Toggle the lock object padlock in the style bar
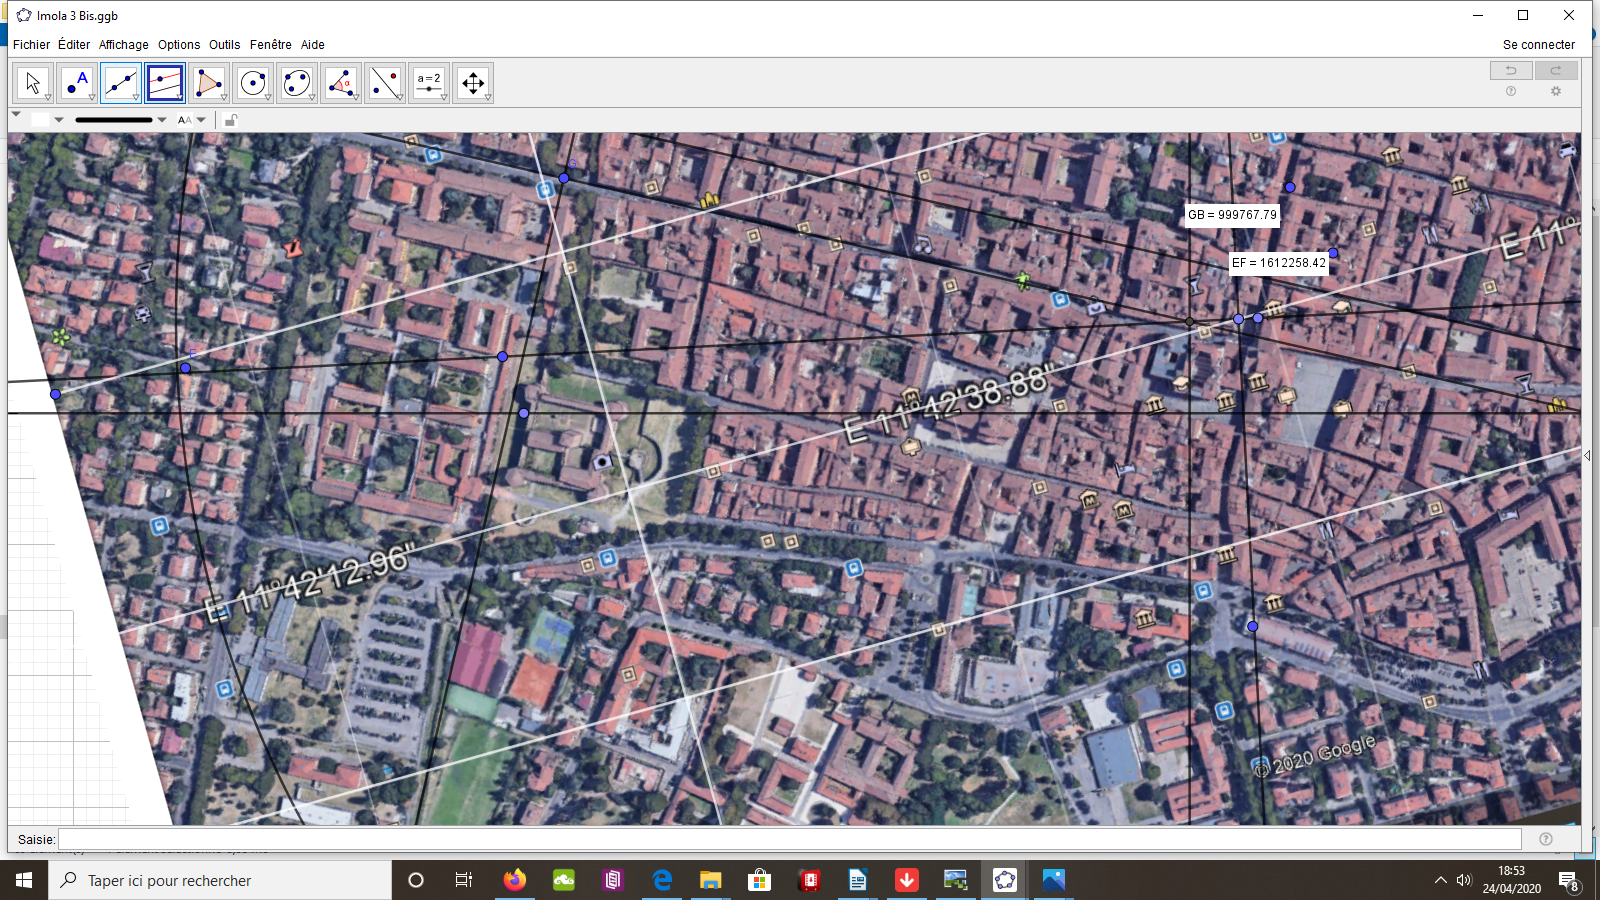 [x=231, y=120]
